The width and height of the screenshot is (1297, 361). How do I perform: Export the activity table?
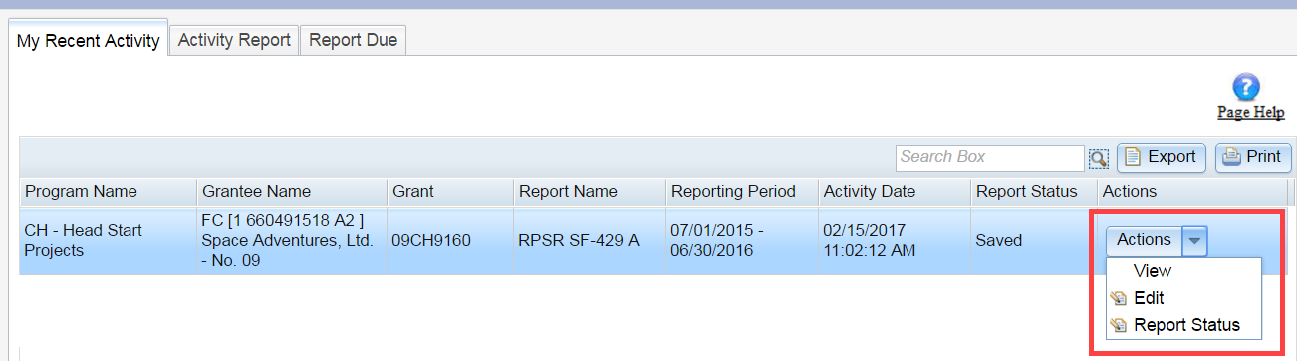(1161, 157)
